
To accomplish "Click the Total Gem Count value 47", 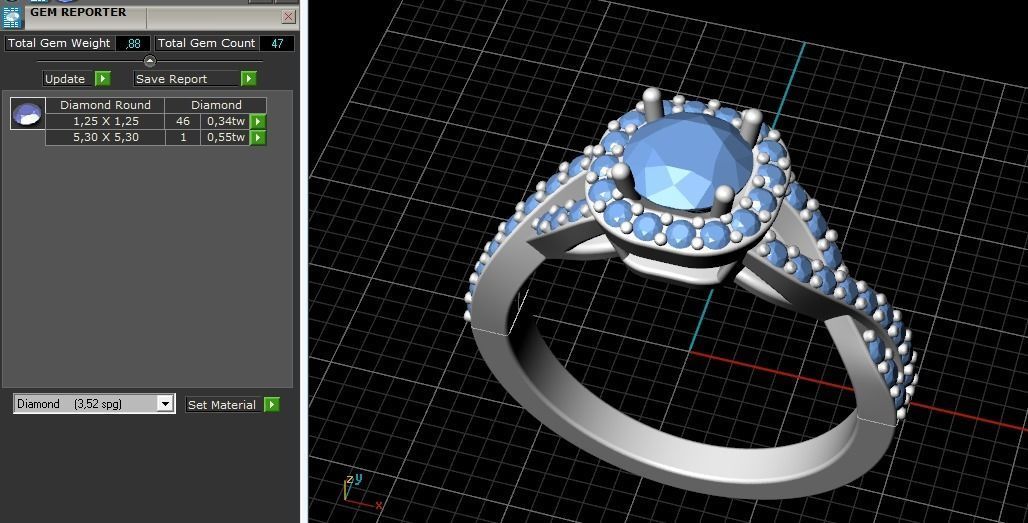I will point(277,43).
